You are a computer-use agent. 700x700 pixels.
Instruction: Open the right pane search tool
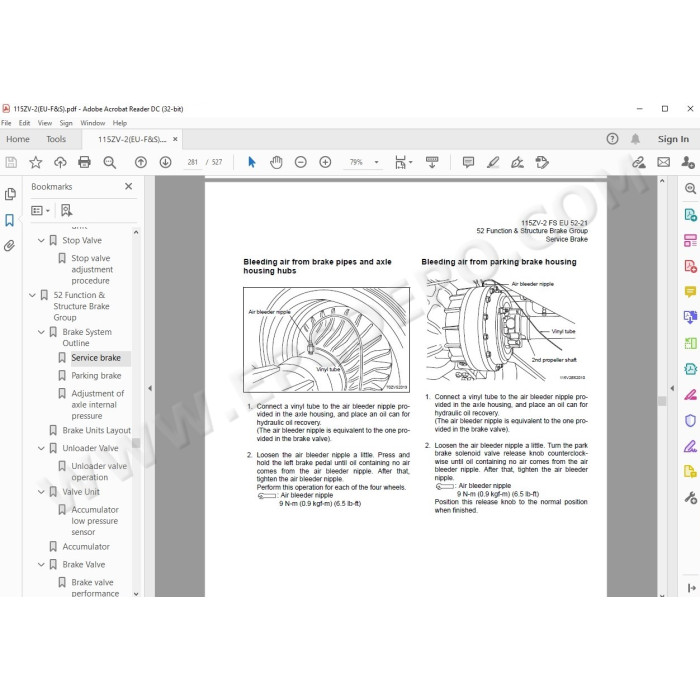(690, 189)
